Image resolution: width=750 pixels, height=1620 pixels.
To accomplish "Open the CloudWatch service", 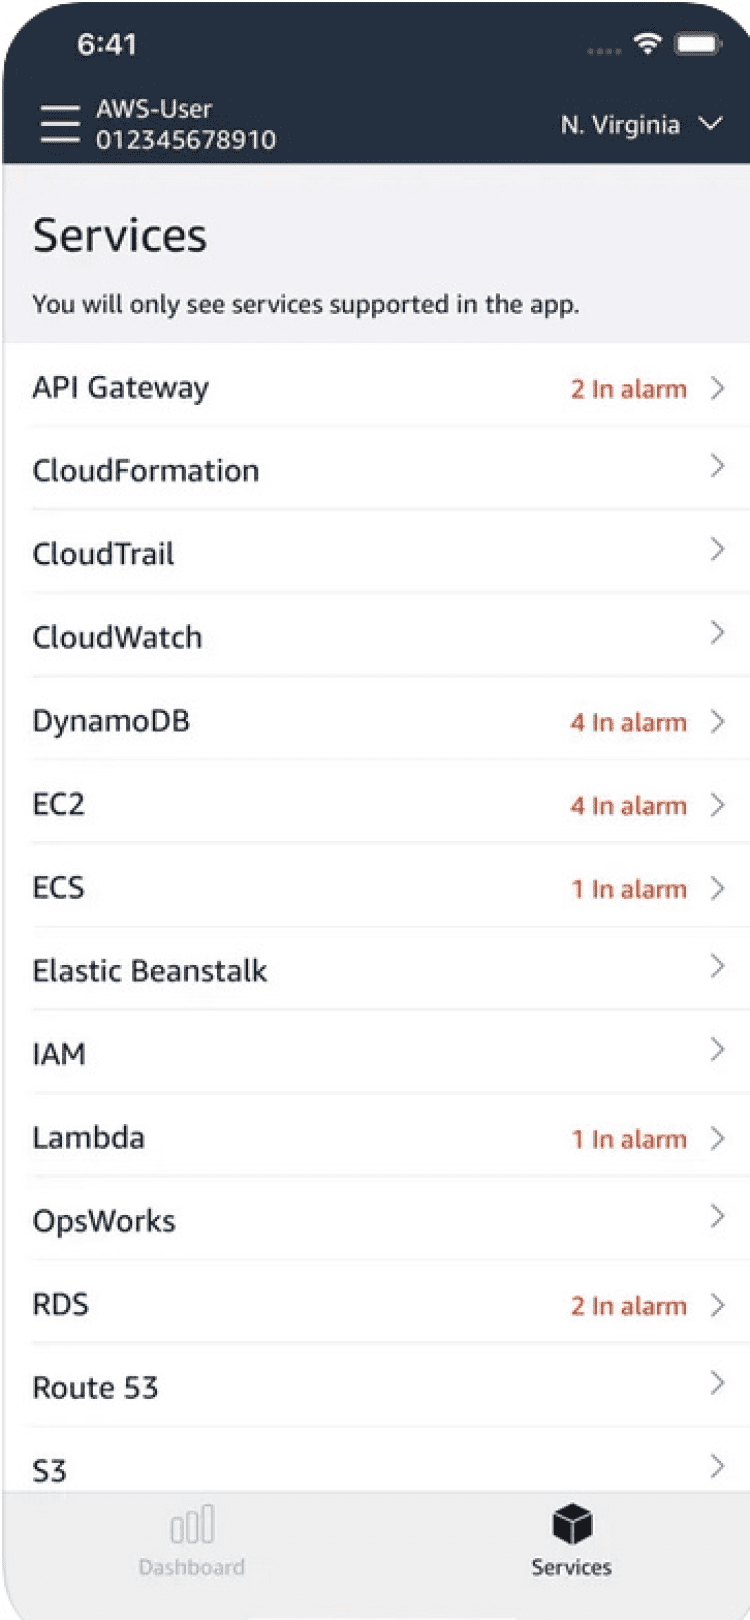I will coord(117,638).
